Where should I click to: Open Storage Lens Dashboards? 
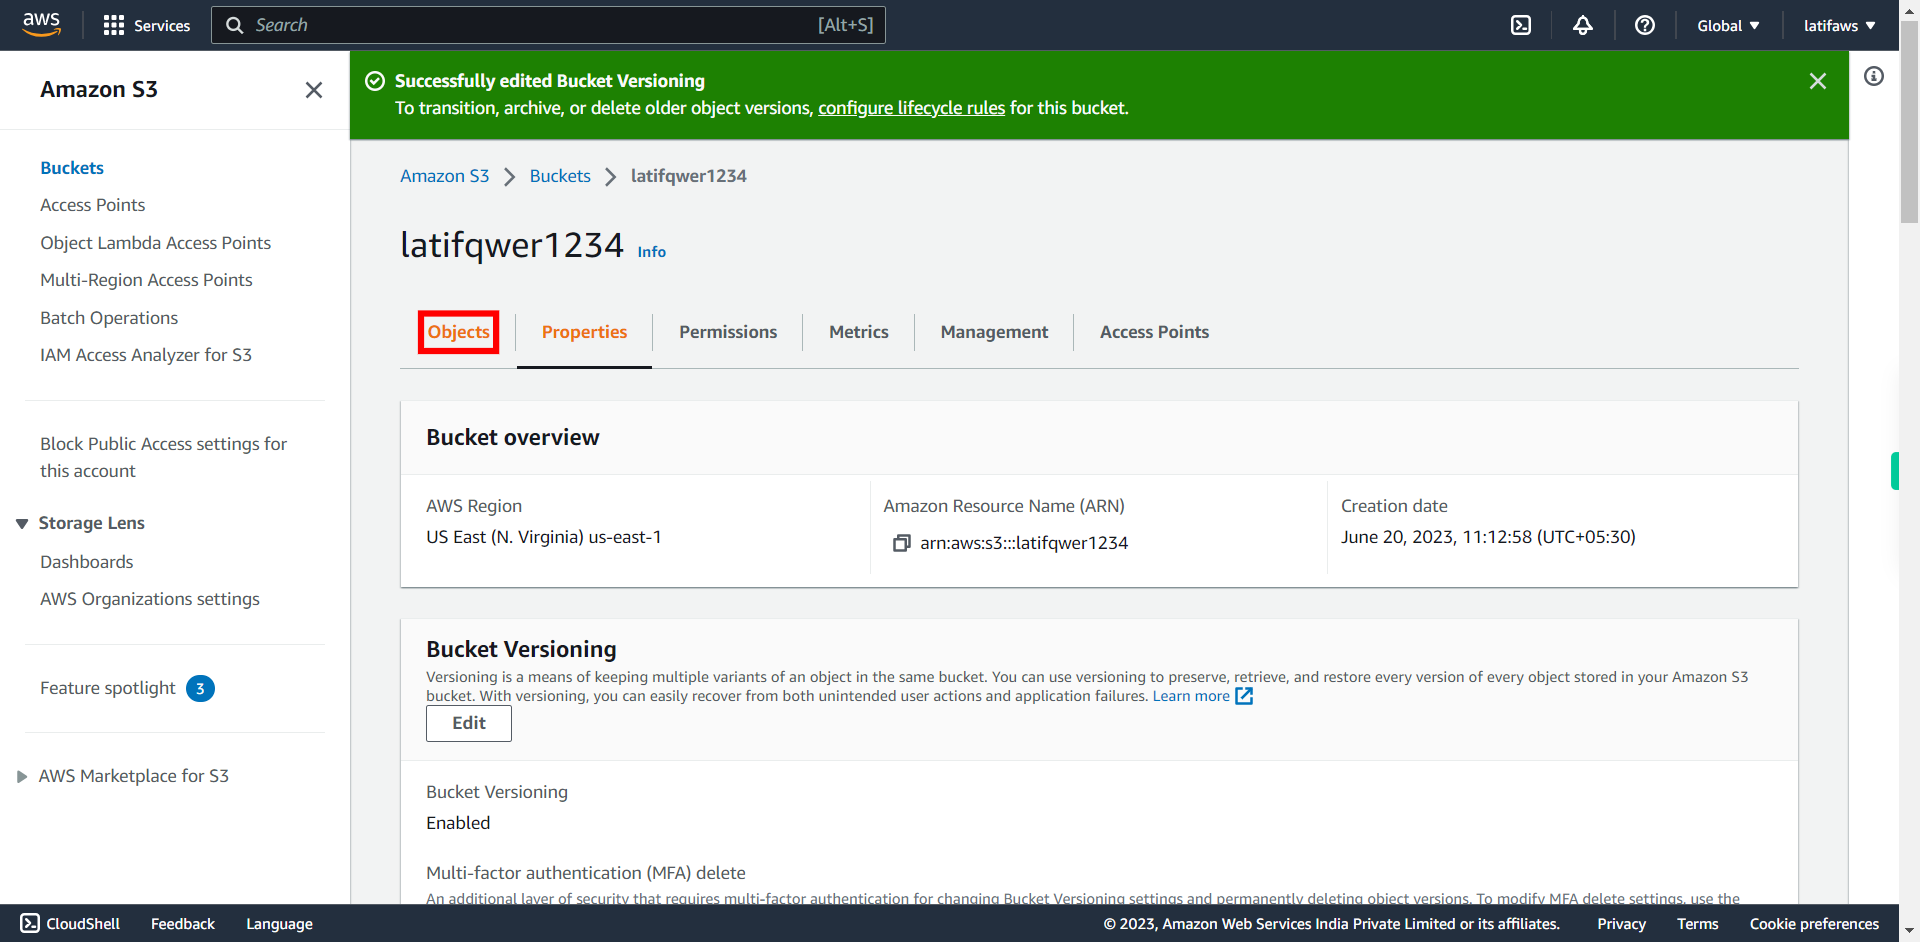(x=87, y=562)
